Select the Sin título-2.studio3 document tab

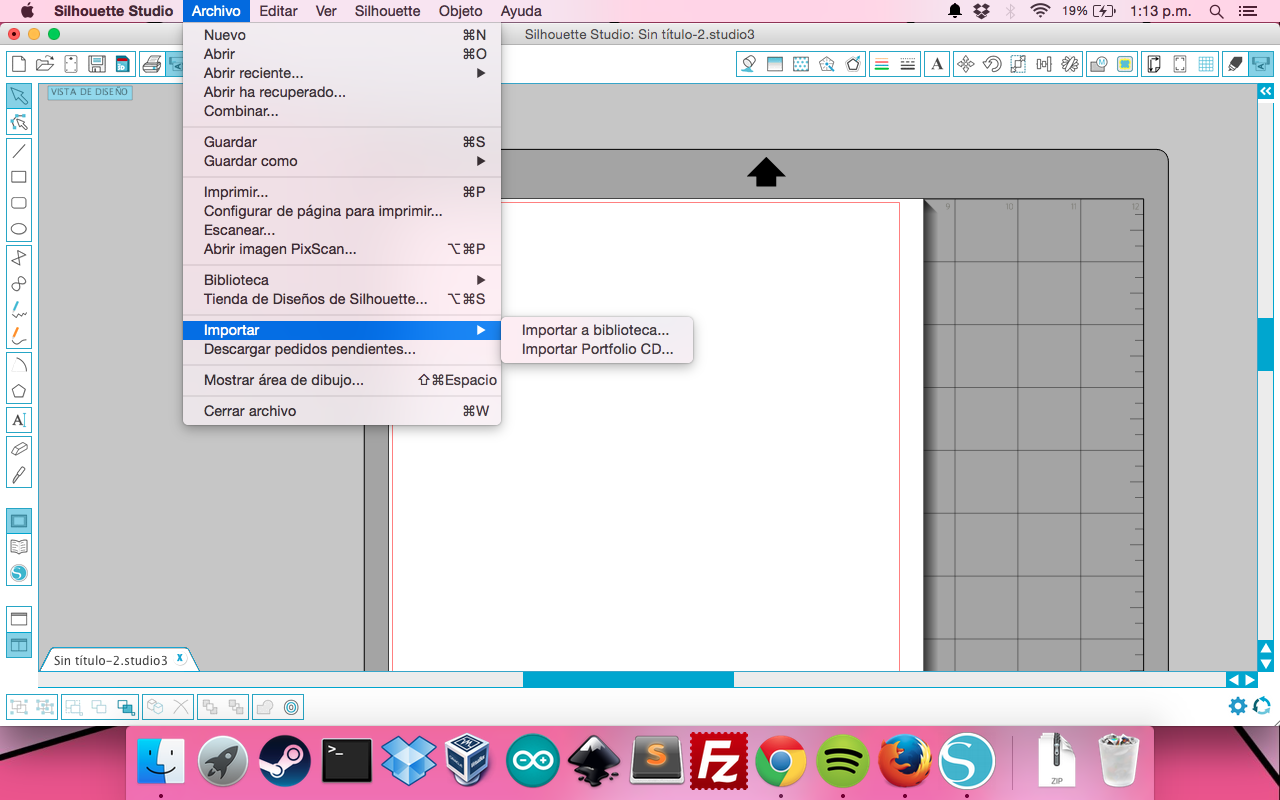111,660
